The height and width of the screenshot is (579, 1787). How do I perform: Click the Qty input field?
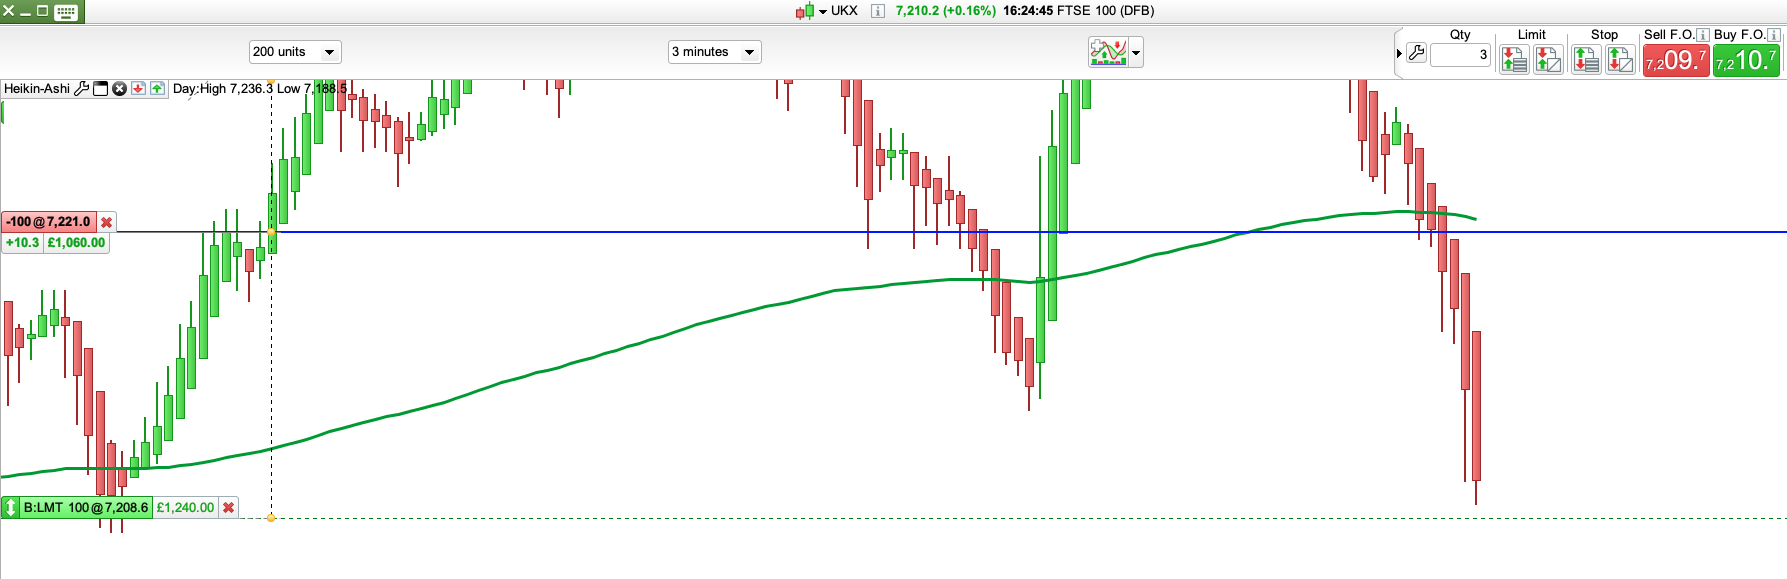pos(1461,55)
